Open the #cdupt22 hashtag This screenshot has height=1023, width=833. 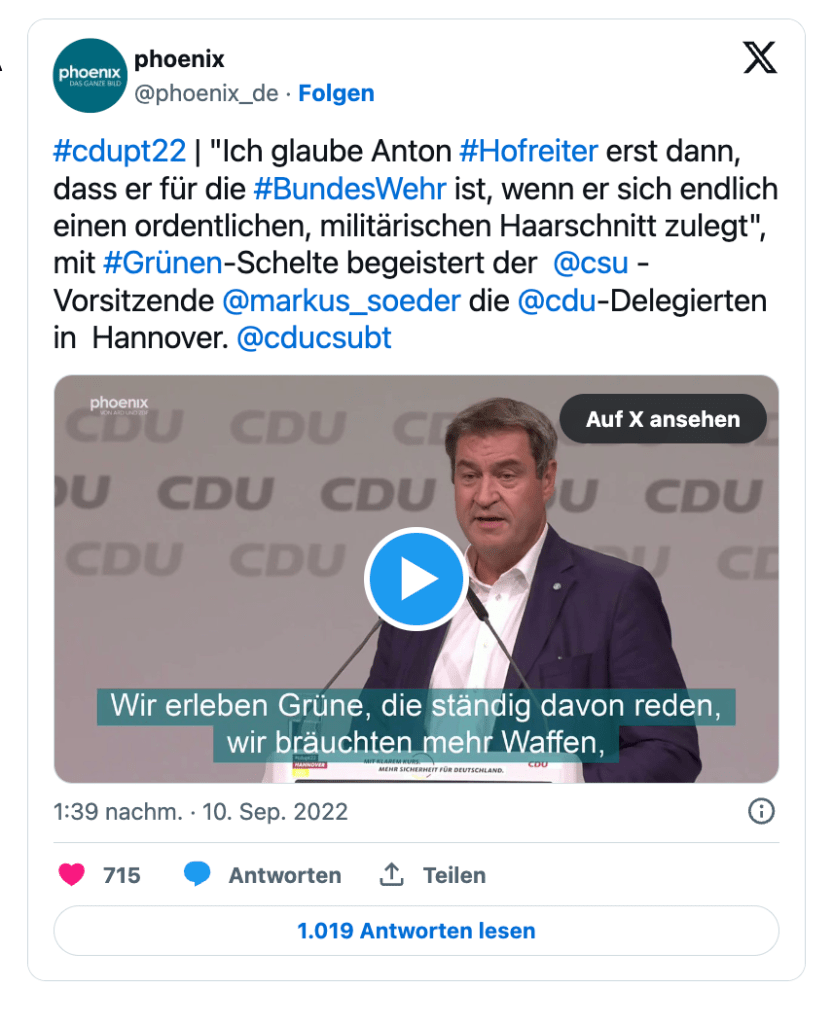coord(119,151)
